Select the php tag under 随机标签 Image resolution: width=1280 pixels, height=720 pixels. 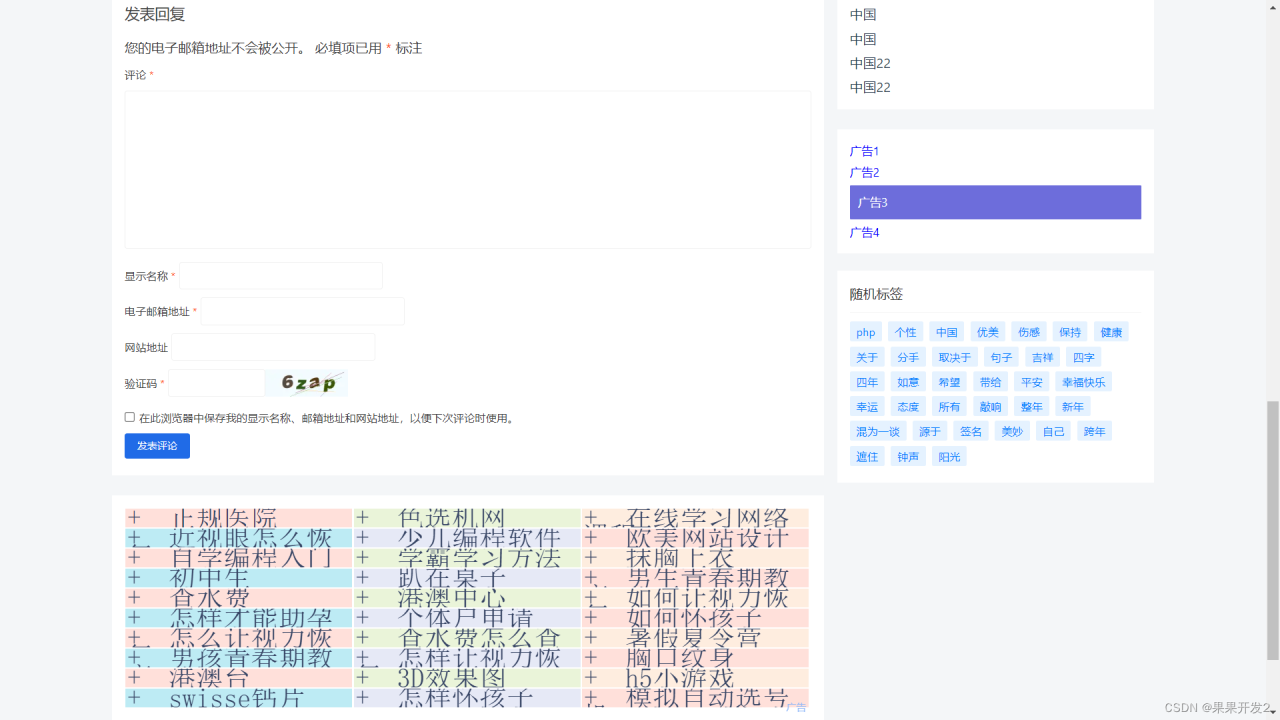click(x=865, y=331)
